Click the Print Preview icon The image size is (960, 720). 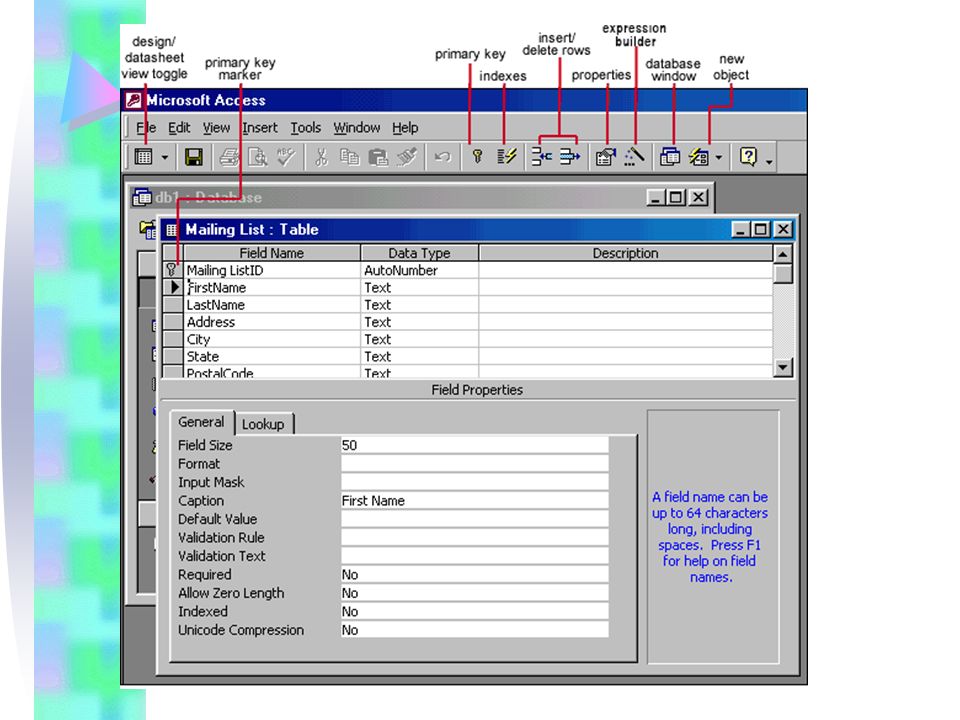pos(258,157)
